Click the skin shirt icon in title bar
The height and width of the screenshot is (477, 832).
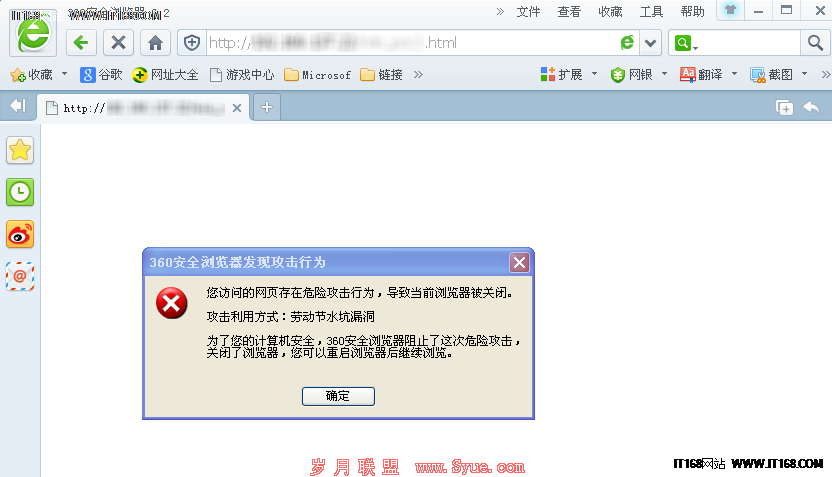731,10
